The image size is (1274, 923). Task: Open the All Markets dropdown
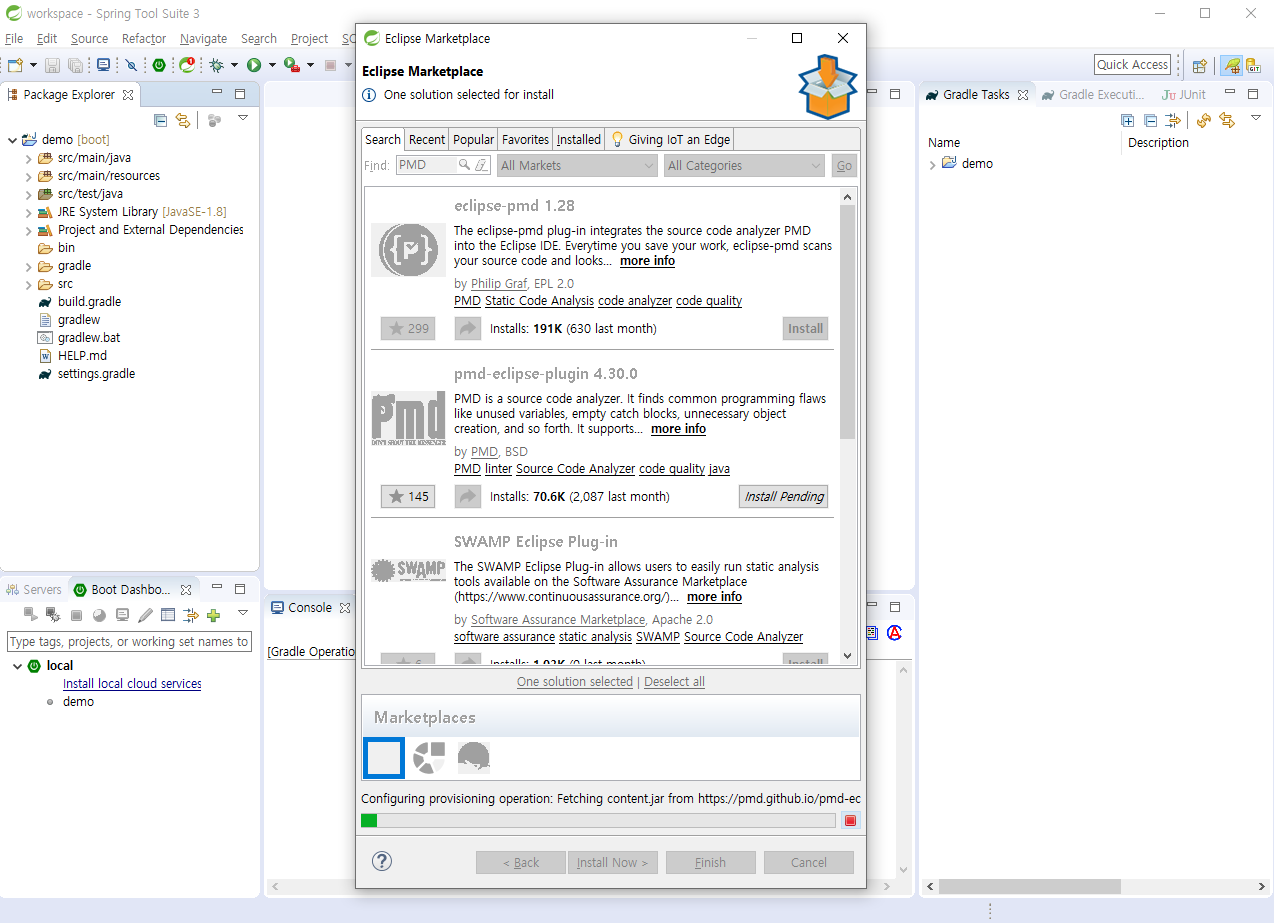[x=577, y=166]
